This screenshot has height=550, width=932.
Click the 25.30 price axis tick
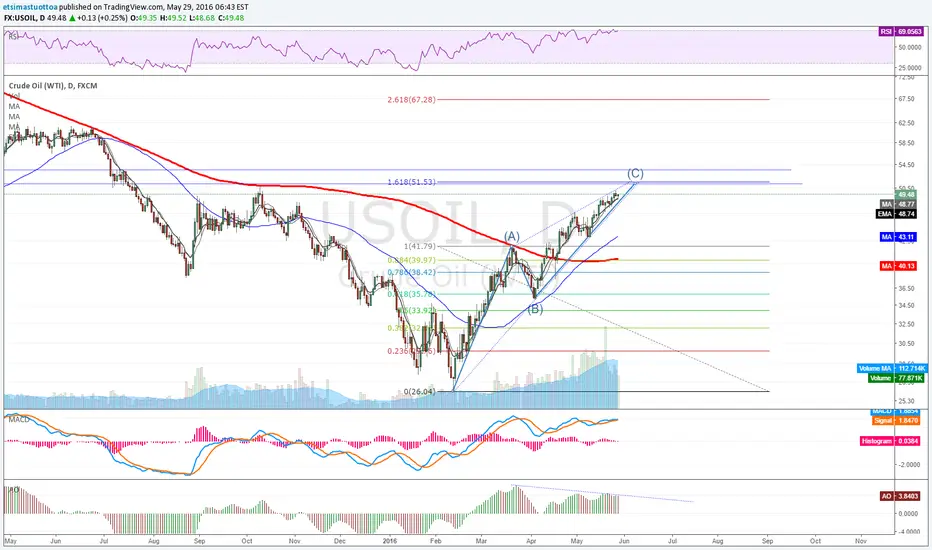[906, 401]
